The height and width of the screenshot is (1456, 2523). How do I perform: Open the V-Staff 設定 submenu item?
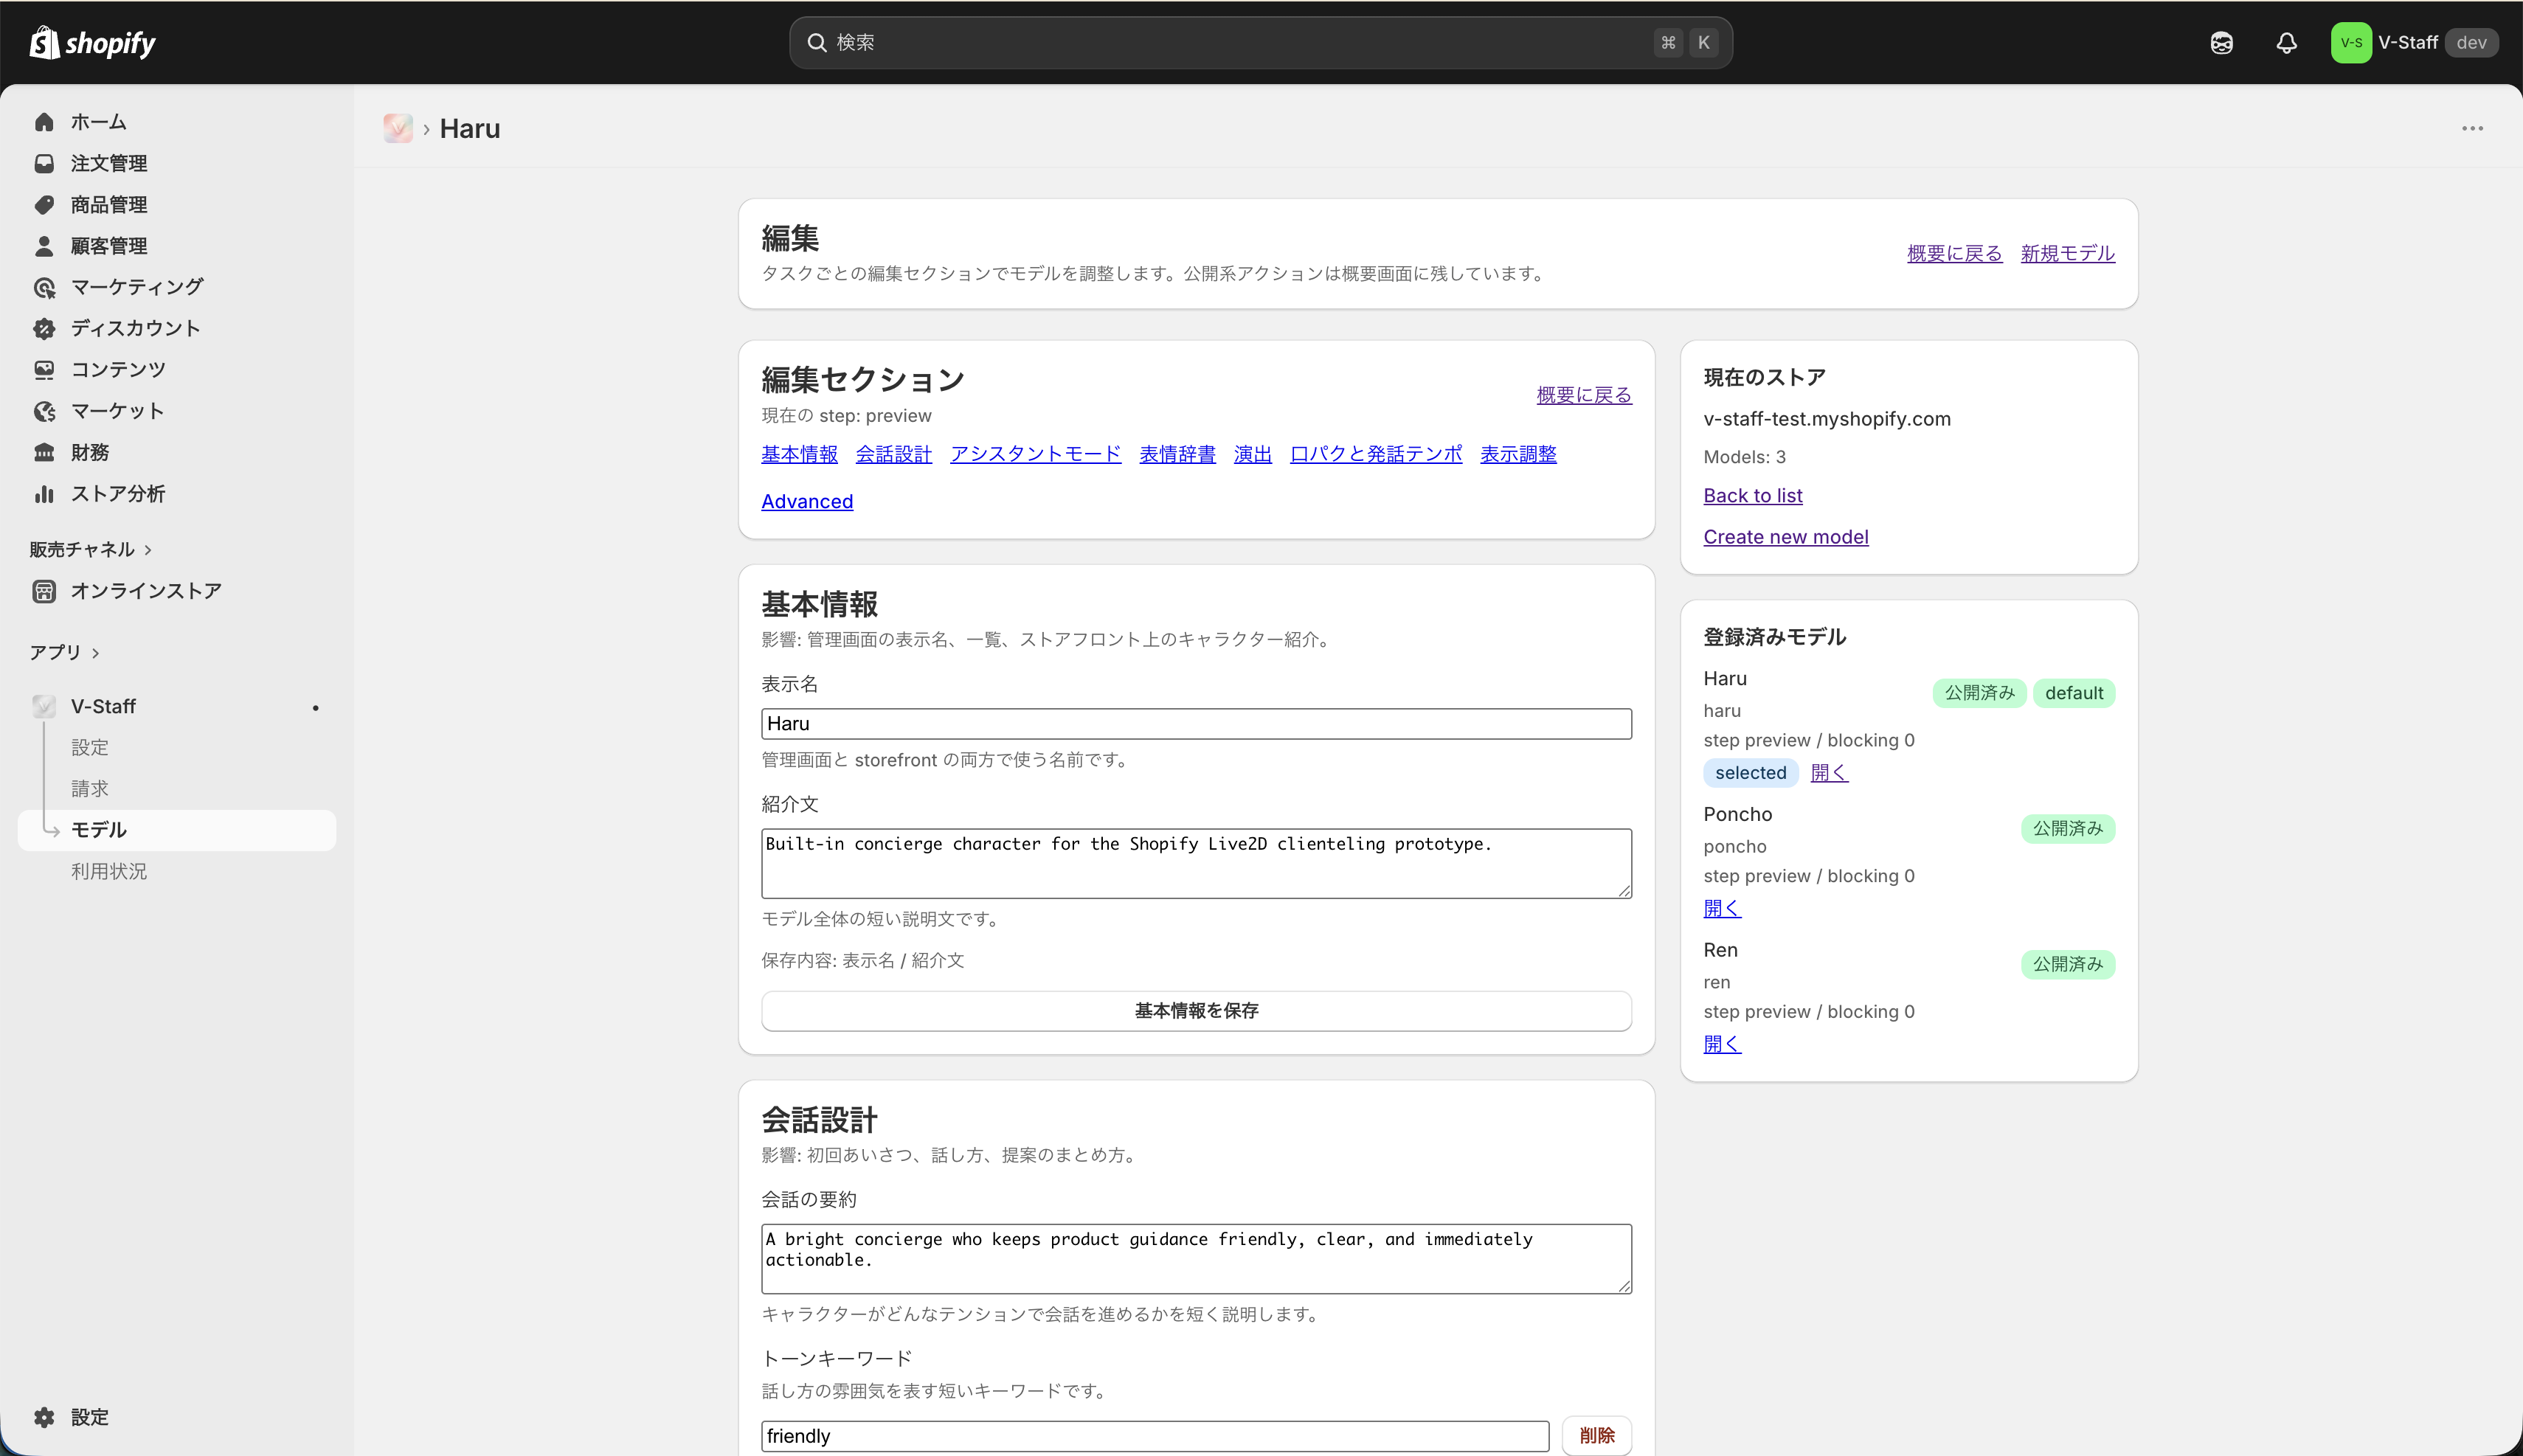(90, 748)
